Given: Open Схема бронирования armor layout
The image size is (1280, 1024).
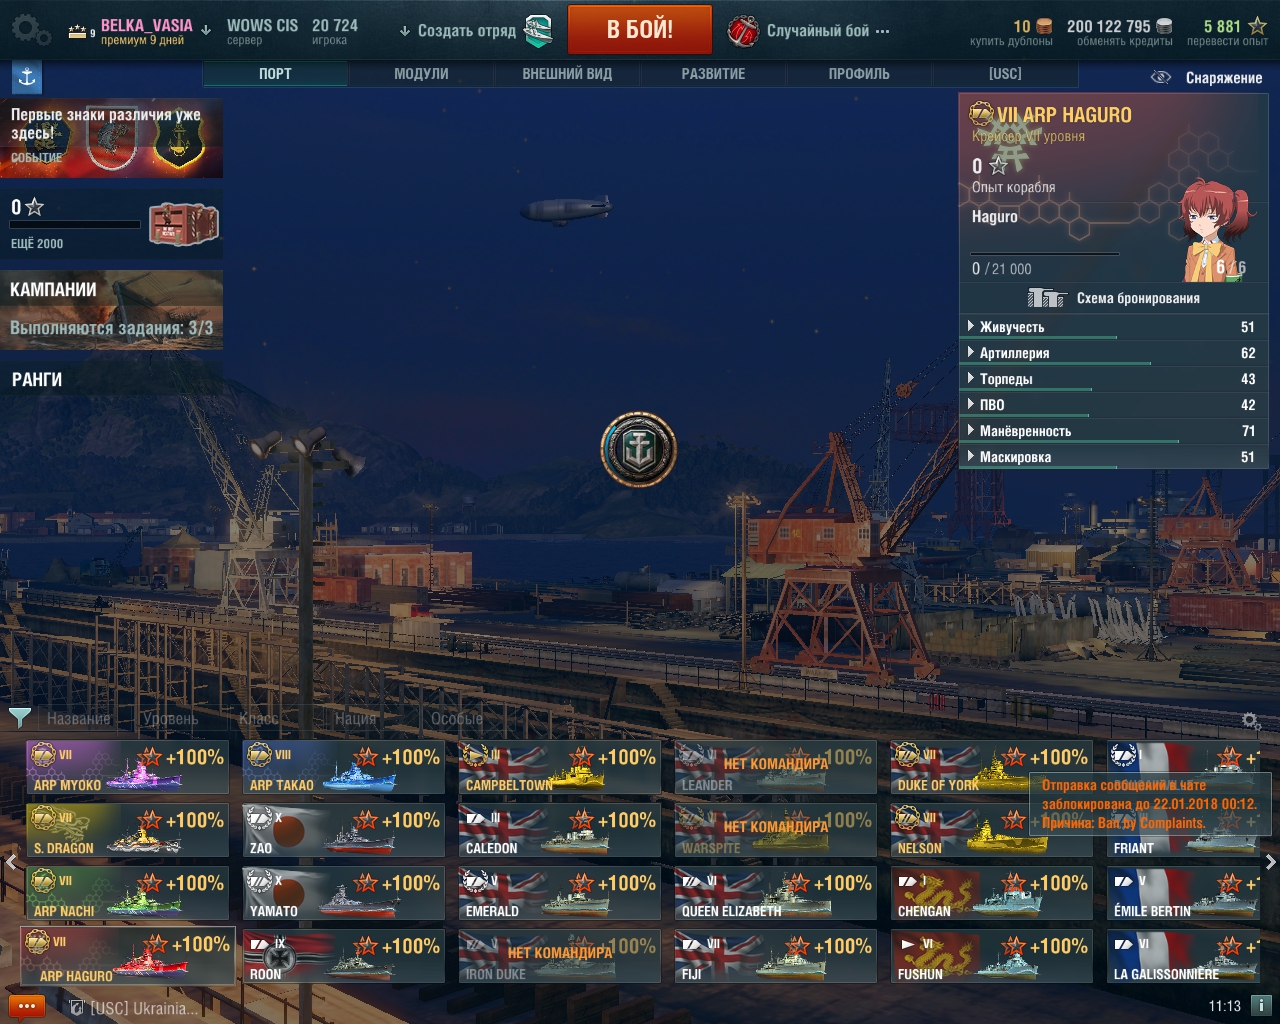Looking at the screenshot, I should [x=1114, y=298].
